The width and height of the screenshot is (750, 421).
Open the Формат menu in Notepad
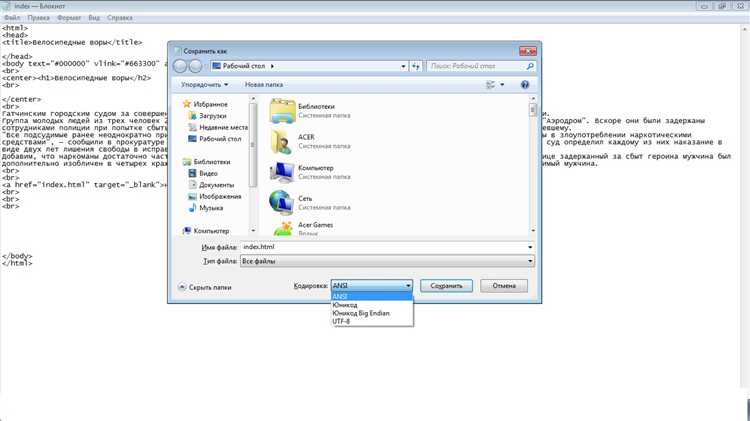click(x=69, y=18)
